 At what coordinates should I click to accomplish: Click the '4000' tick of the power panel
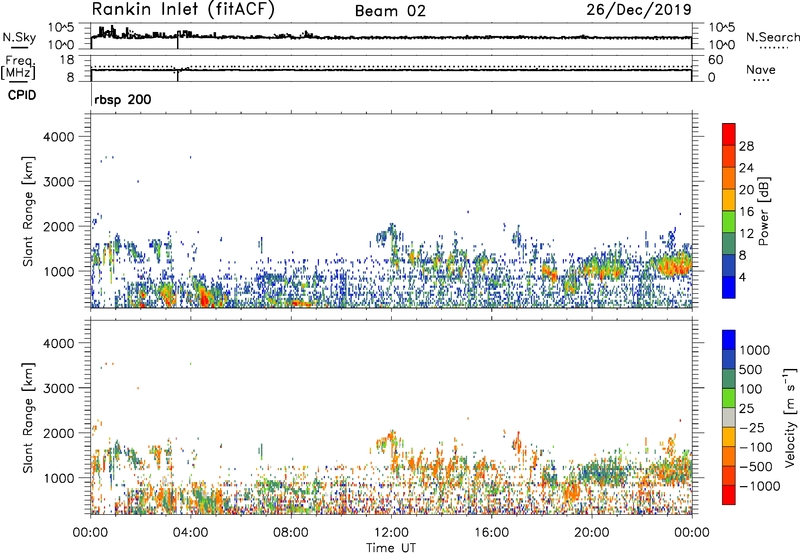click(x=58, y=137)
